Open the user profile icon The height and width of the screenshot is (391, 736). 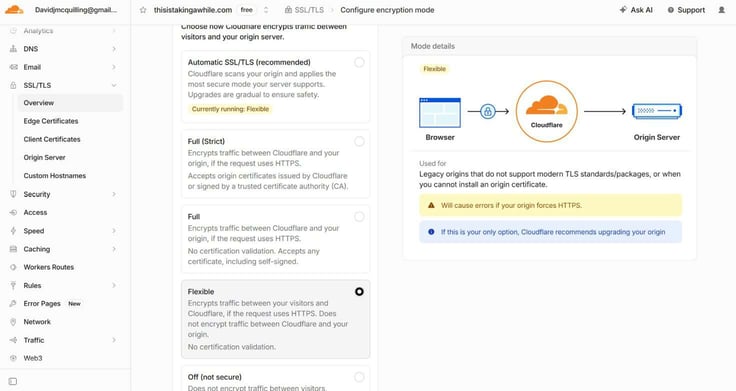[x=721, y=10]
